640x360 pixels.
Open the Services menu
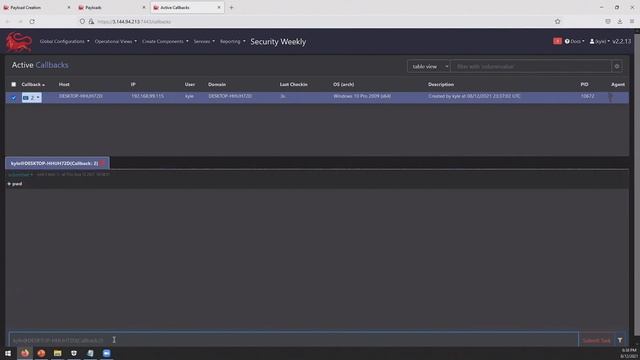(x=204, y=41)
